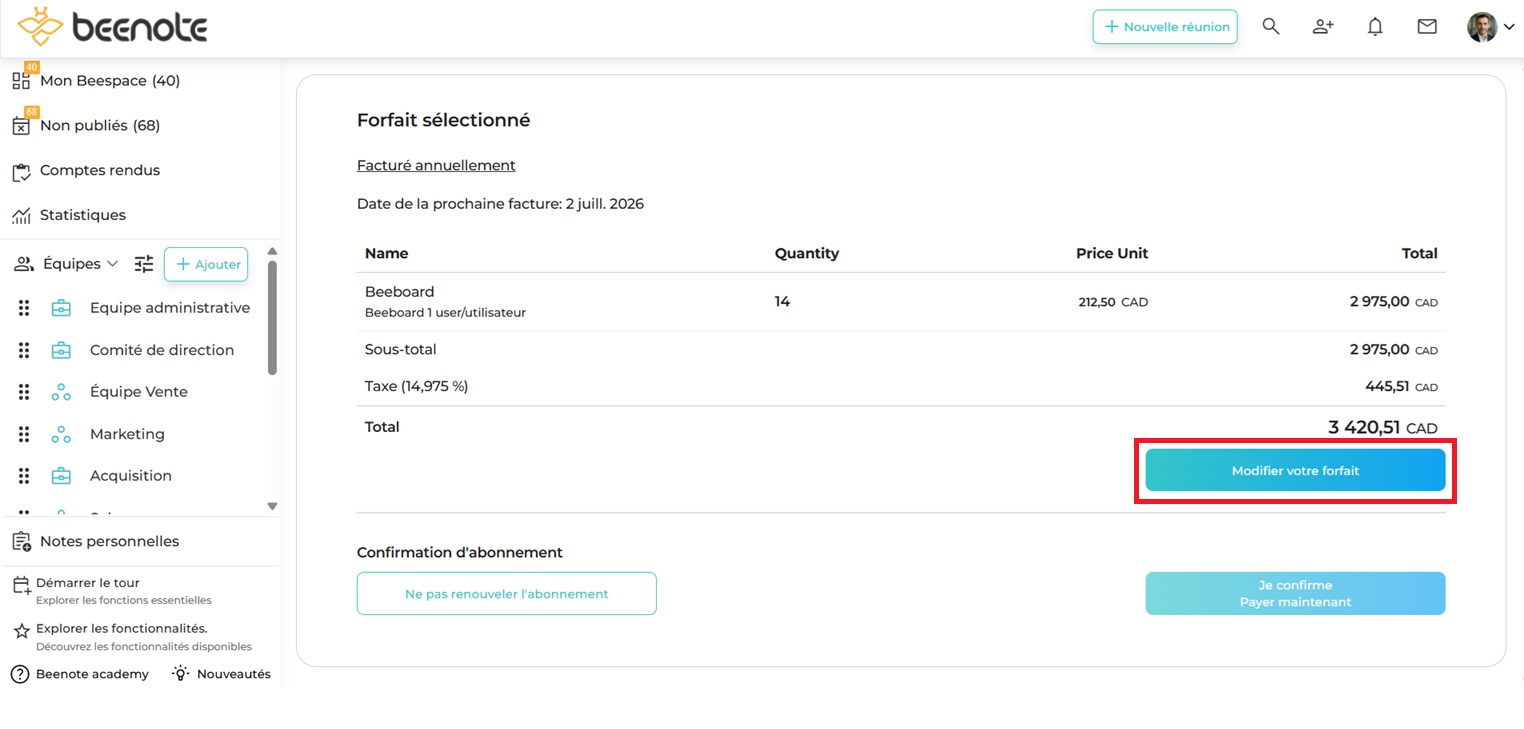Click the Modifier votre forfait button
1524x729 pixels.
(x=1295, y=470)
